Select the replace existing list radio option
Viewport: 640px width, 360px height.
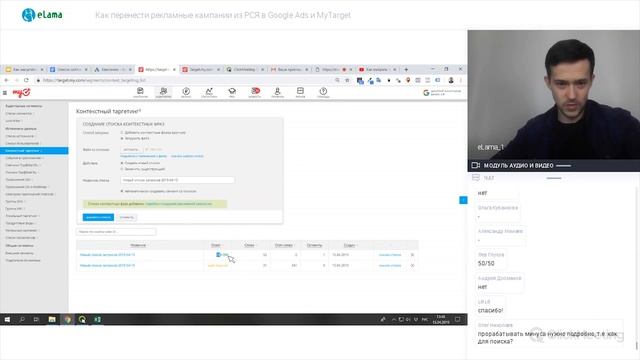click(x=122, y=169)
